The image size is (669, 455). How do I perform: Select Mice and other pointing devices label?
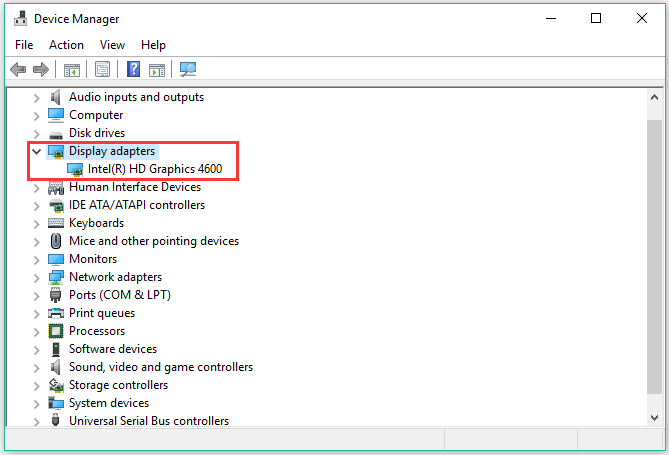tap(154, 241)
